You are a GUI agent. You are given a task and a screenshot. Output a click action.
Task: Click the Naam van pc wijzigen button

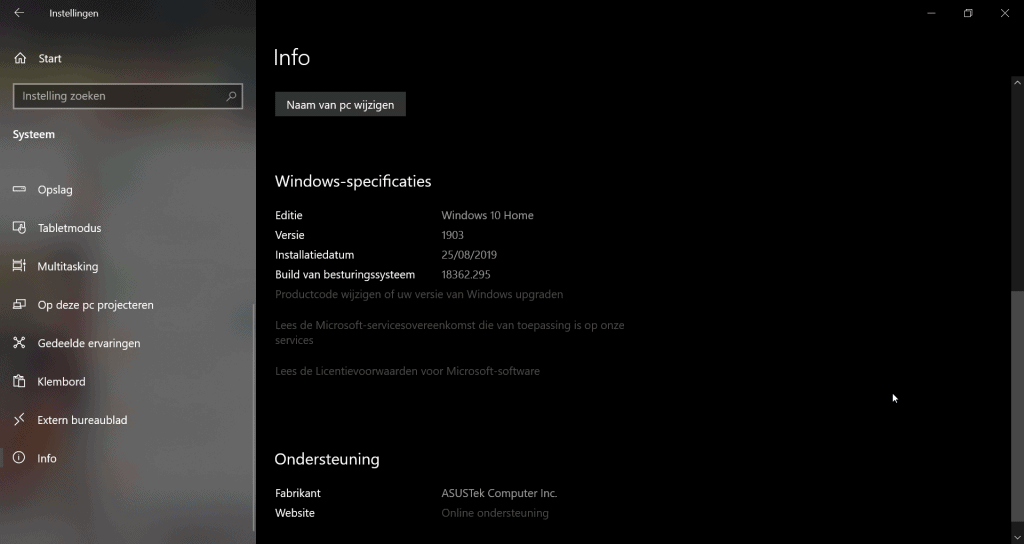click(340, 104)
